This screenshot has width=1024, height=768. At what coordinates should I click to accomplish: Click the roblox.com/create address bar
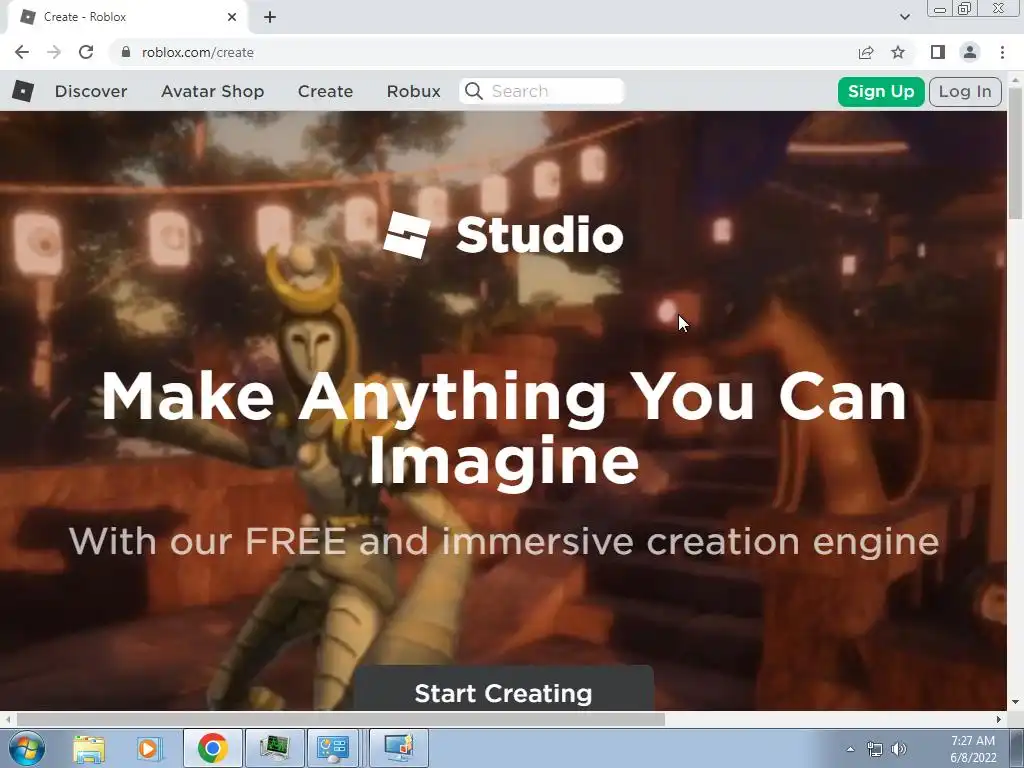click(483, 52)
